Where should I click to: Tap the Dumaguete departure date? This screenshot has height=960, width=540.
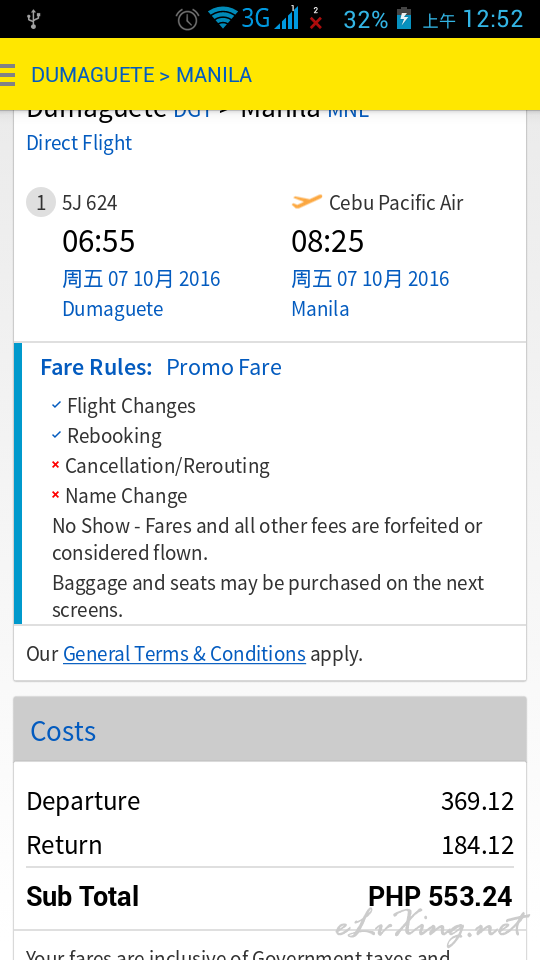(141, 279)
